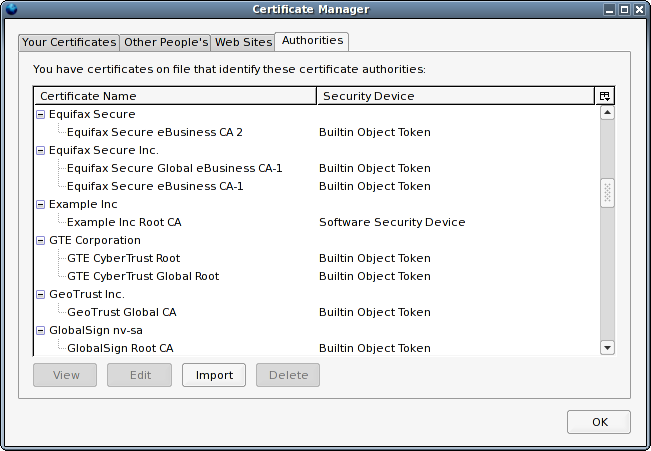The height and width of the screenshot is (451, 651).
Task: Collapse the GTE Corporation group
Action: click(x=40, y=240)
